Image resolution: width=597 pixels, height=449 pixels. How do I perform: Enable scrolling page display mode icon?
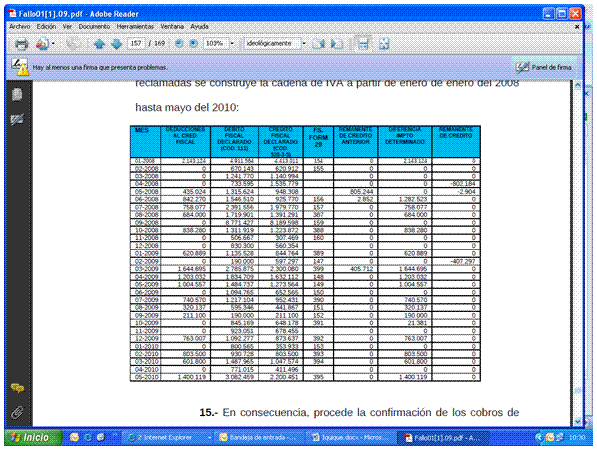363,43
